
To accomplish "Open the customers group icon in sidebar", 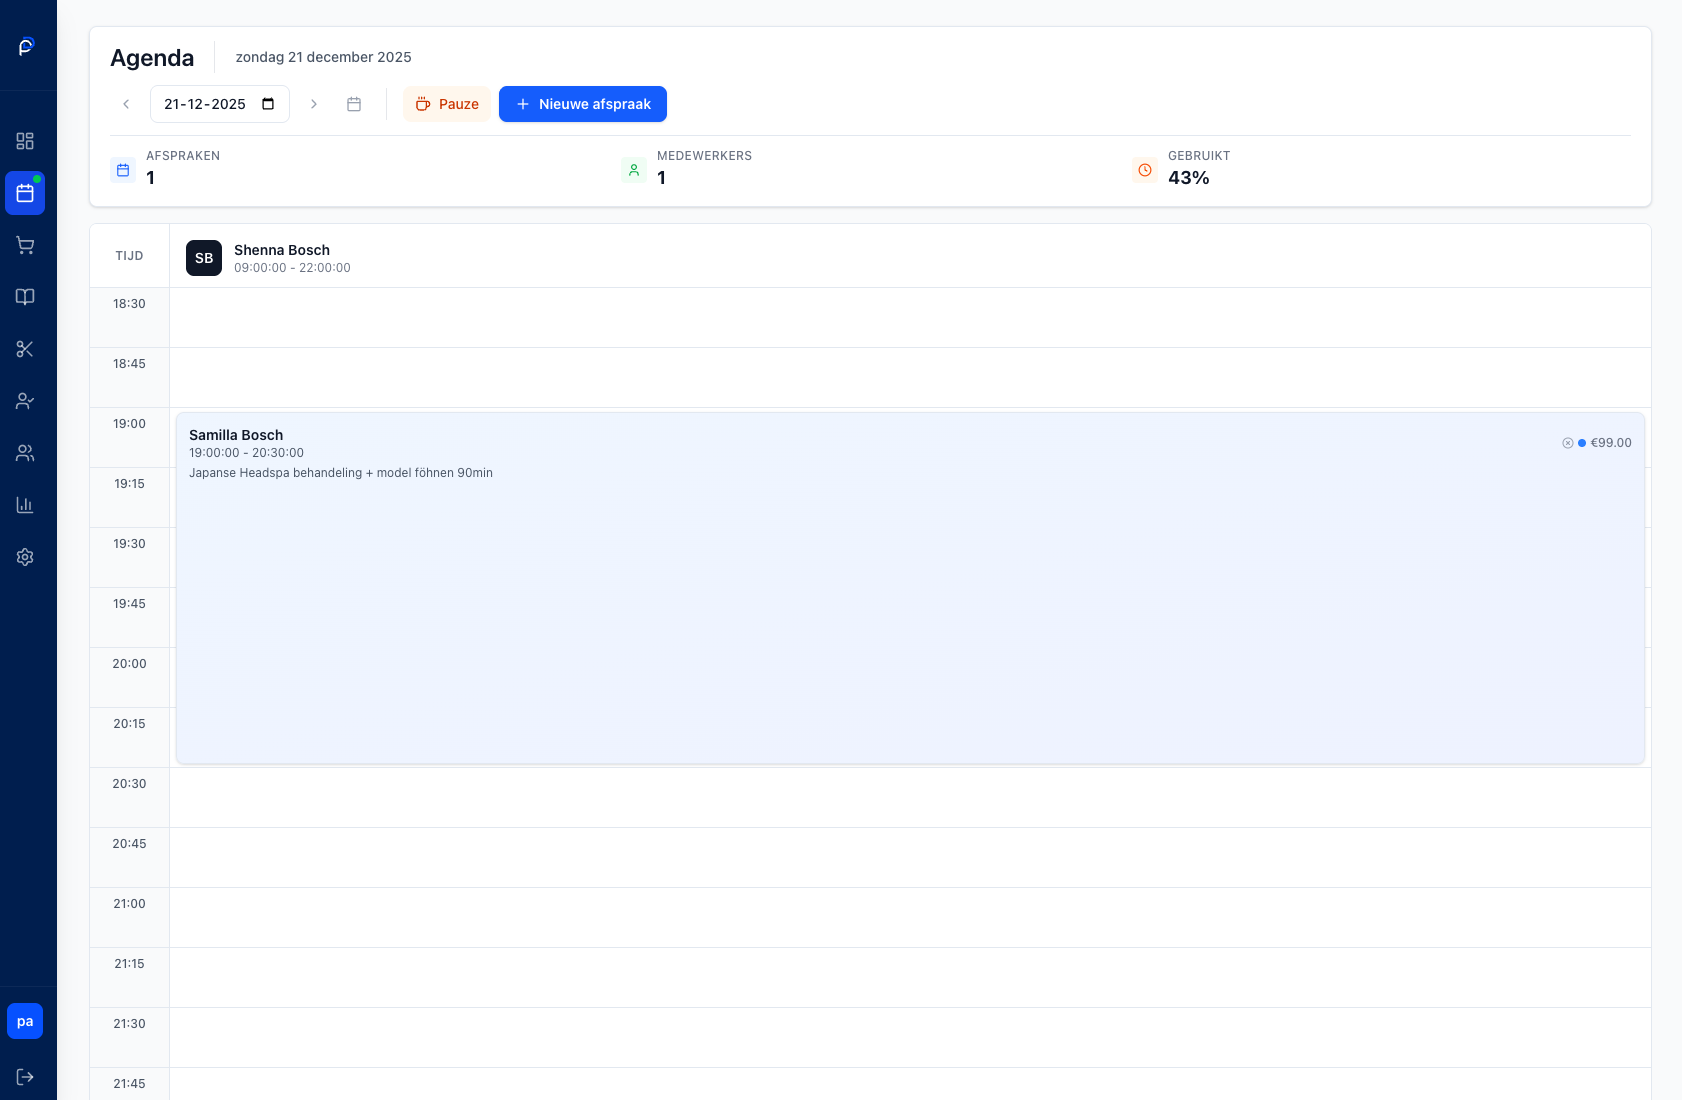I will [25, 453].
